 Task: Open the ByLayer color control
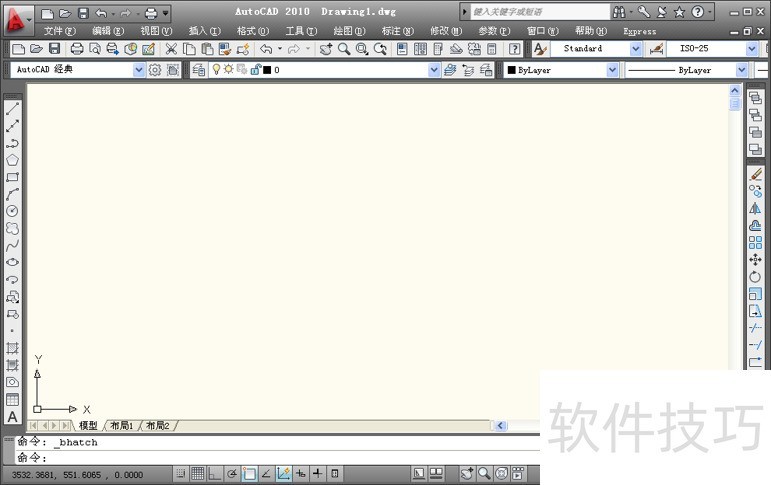coord(559,70)
